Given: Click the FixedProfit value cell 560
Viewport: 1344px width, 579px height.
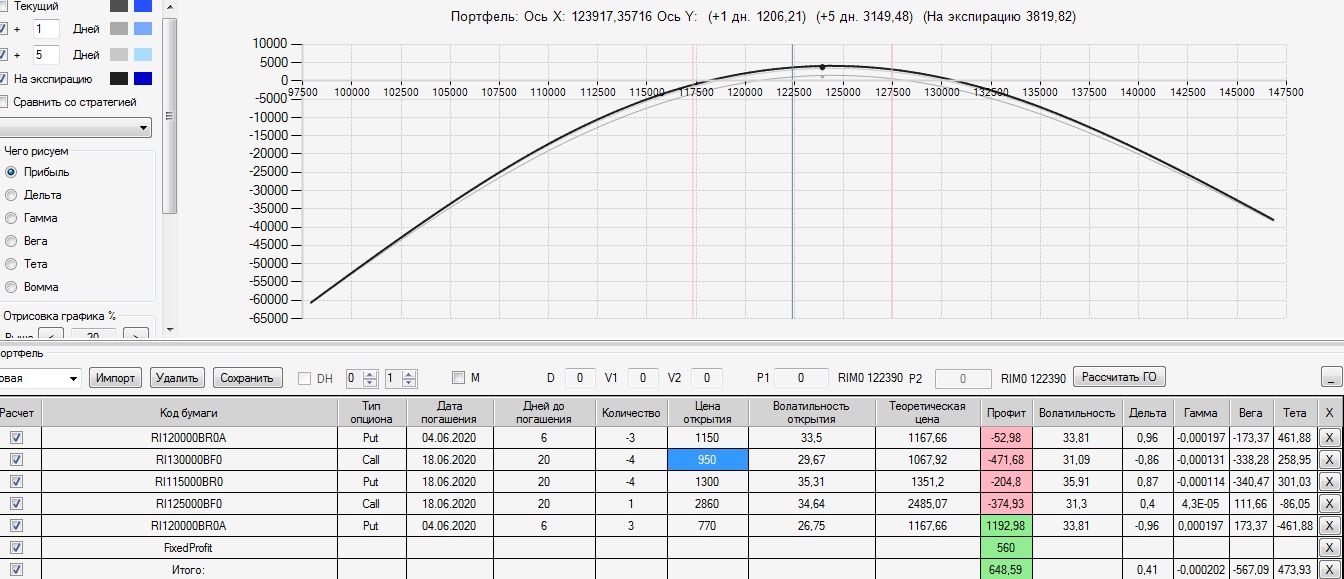Looking at the screenshot, I should pyautogui.click(x=1006, y=548).
